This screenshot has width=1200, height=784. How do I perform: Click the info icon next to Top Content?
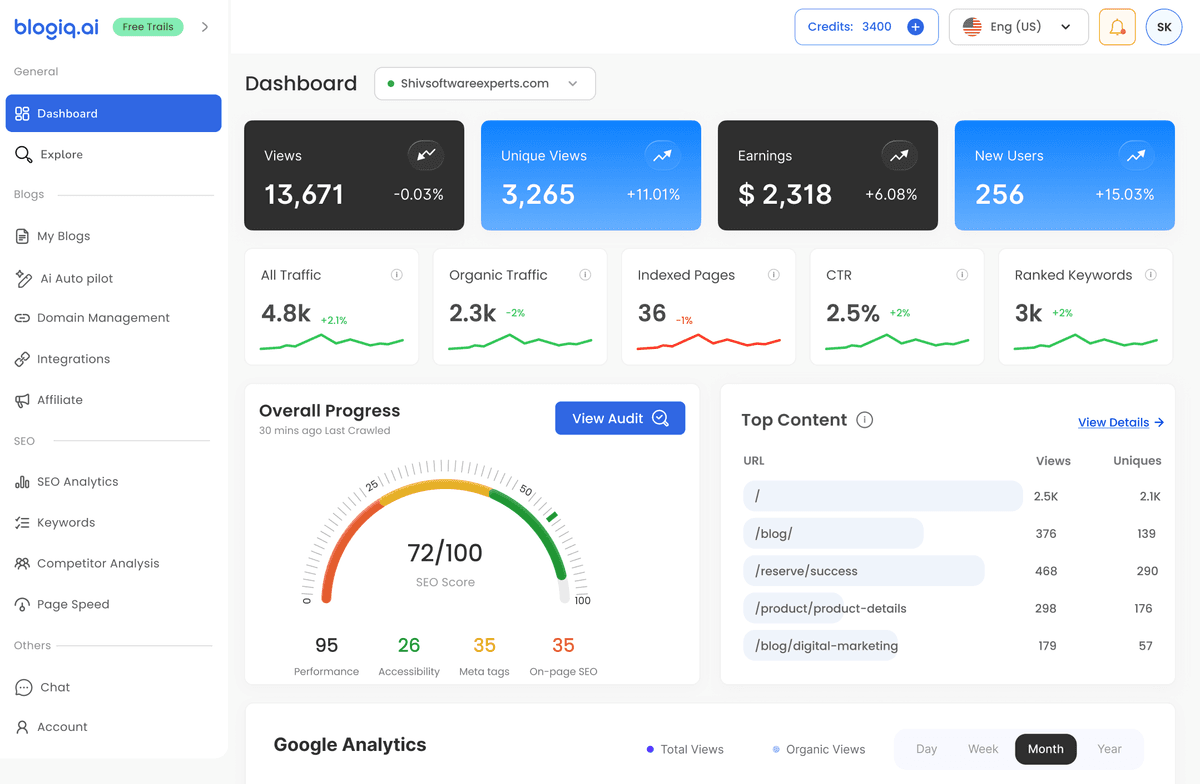865,420
